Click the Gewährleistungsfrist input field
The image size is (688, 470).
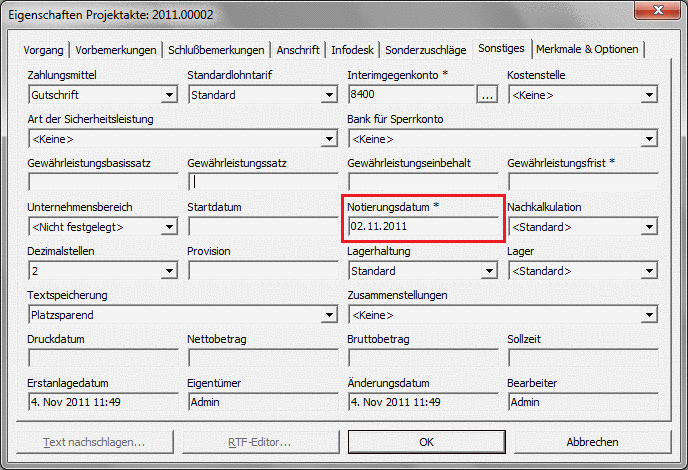583,182
